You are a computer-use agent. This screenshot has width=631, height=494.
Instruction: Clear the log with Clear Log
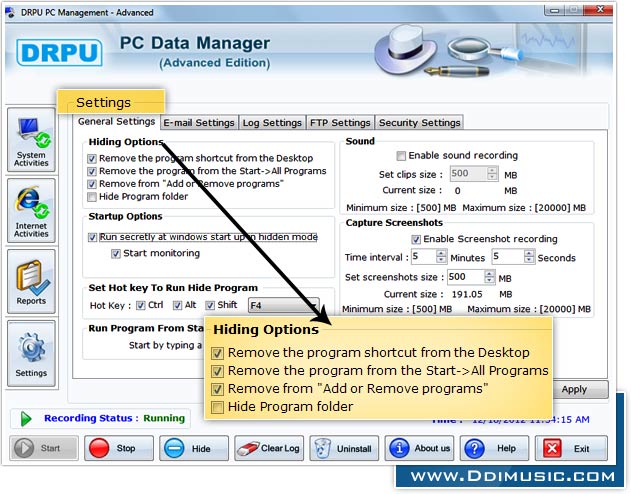[269, 448]
